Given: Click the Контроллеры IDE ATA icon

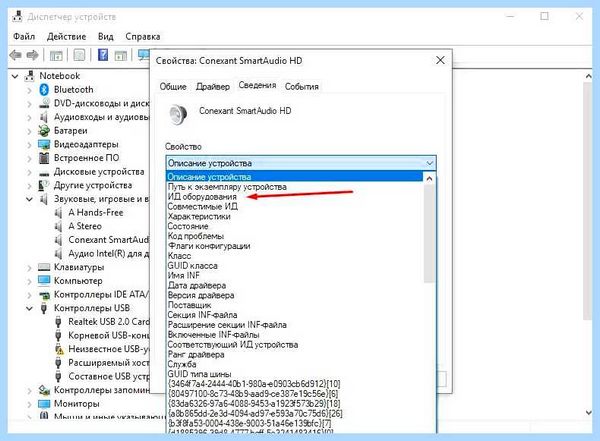Looking at the screenshot, I should [44, 295].
